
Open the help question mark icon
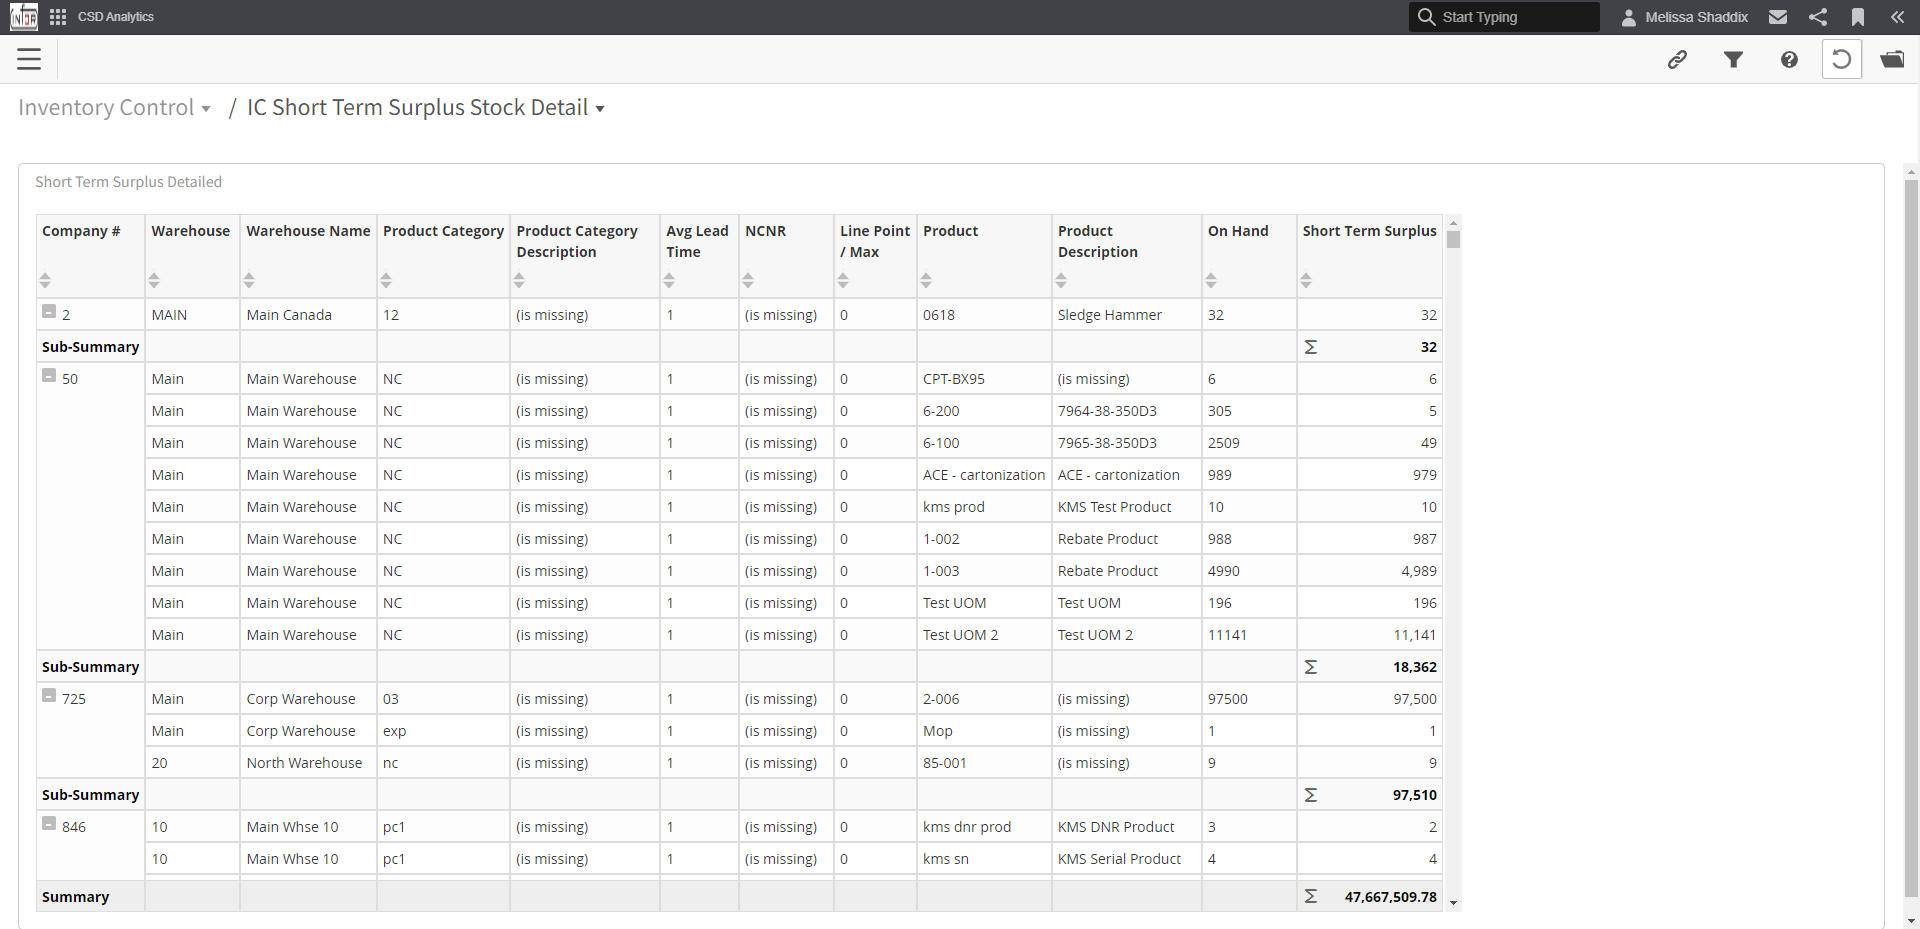(1789, 60)
